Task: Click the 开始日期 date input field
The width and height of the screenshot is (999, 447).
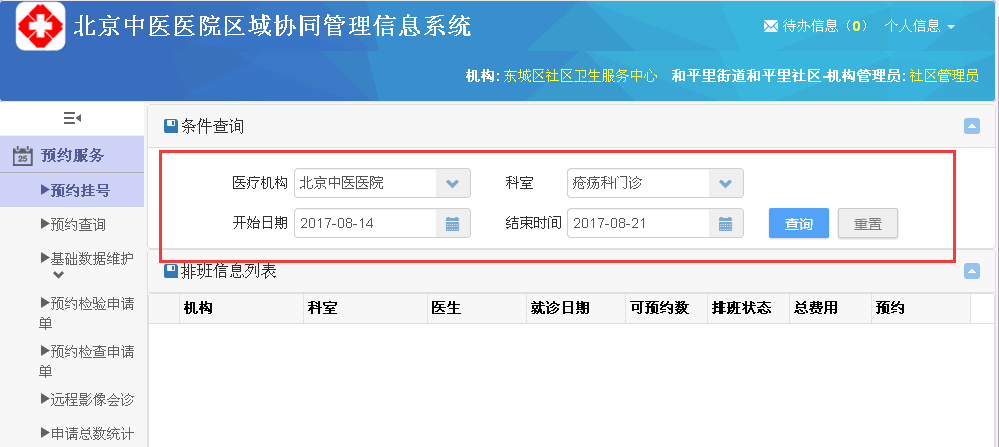Action: [x=365, y=223]
